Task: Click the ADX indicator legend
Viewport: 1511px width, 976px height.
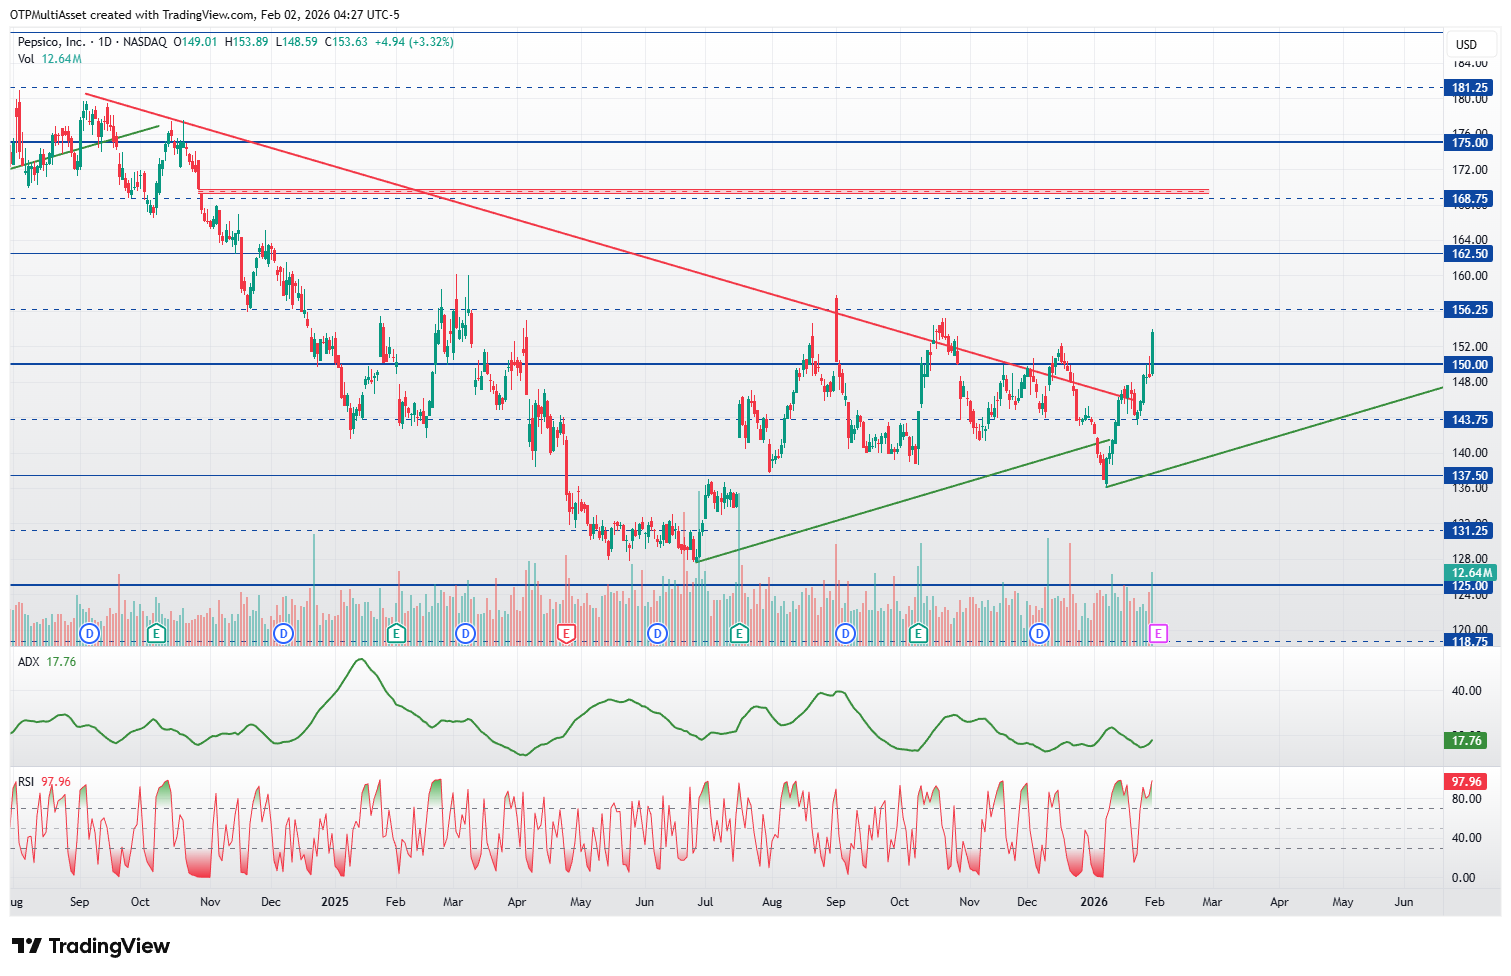Action: point(47,662)
